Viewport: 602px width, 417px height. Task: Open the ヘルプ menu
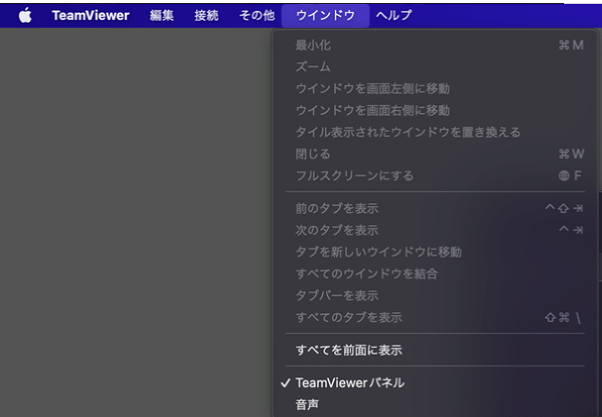pos(394,16)
